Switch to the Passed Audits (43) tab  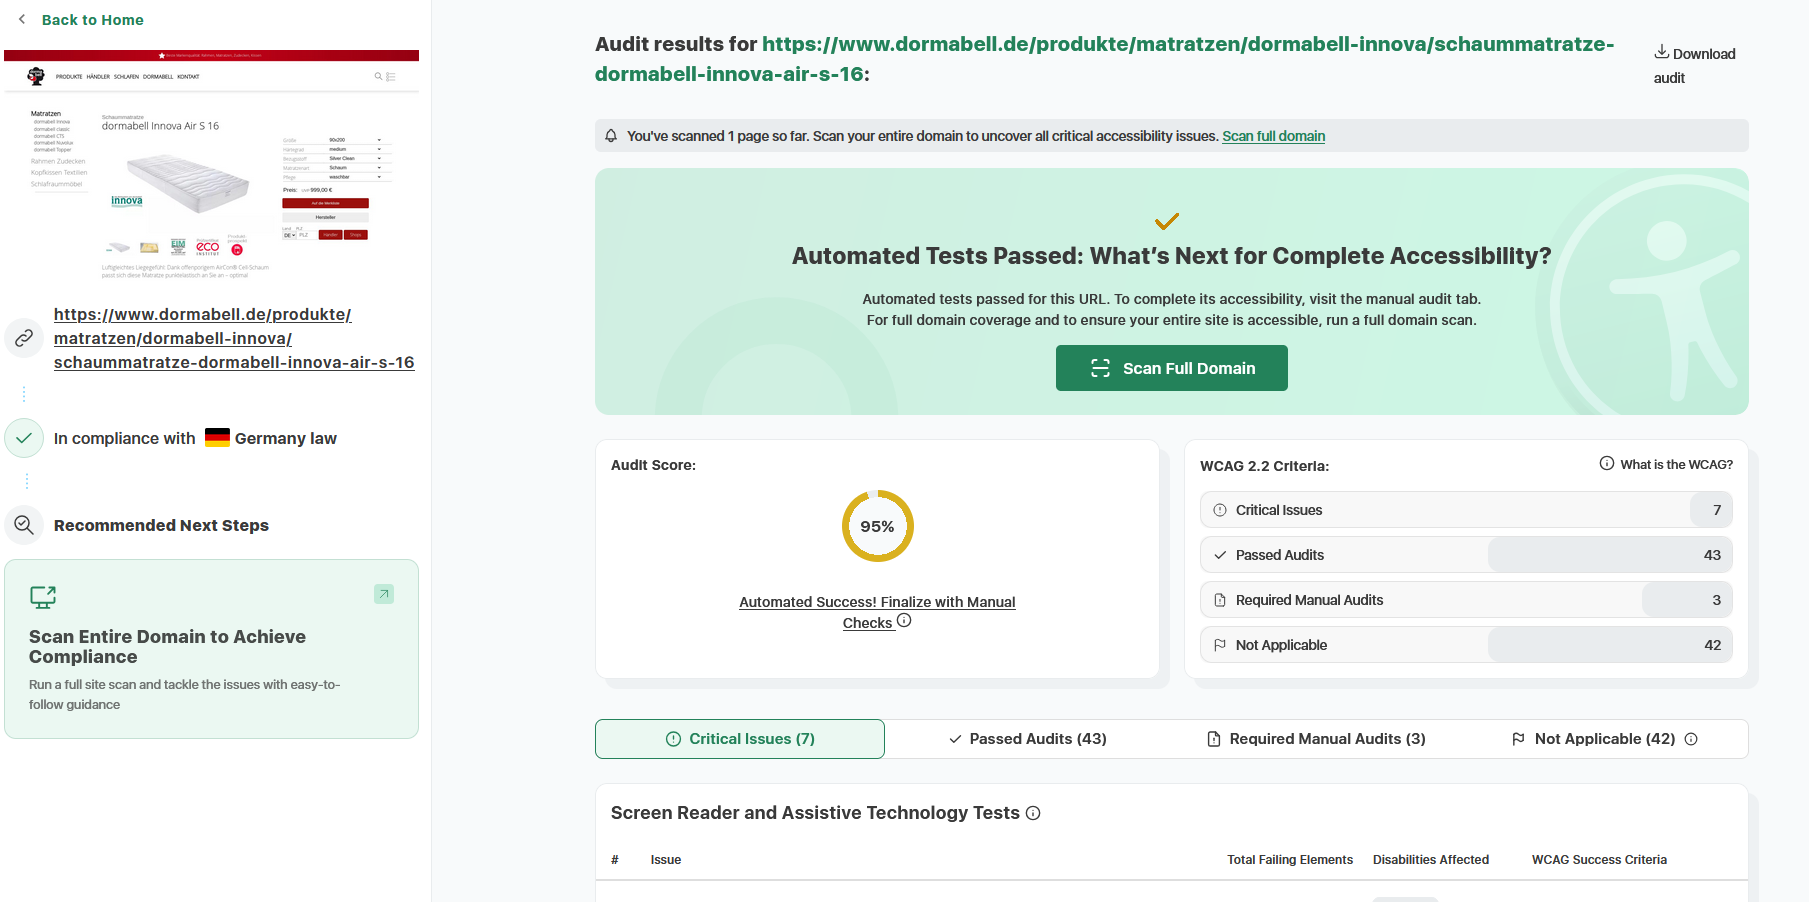click(x=1028, y=739)
